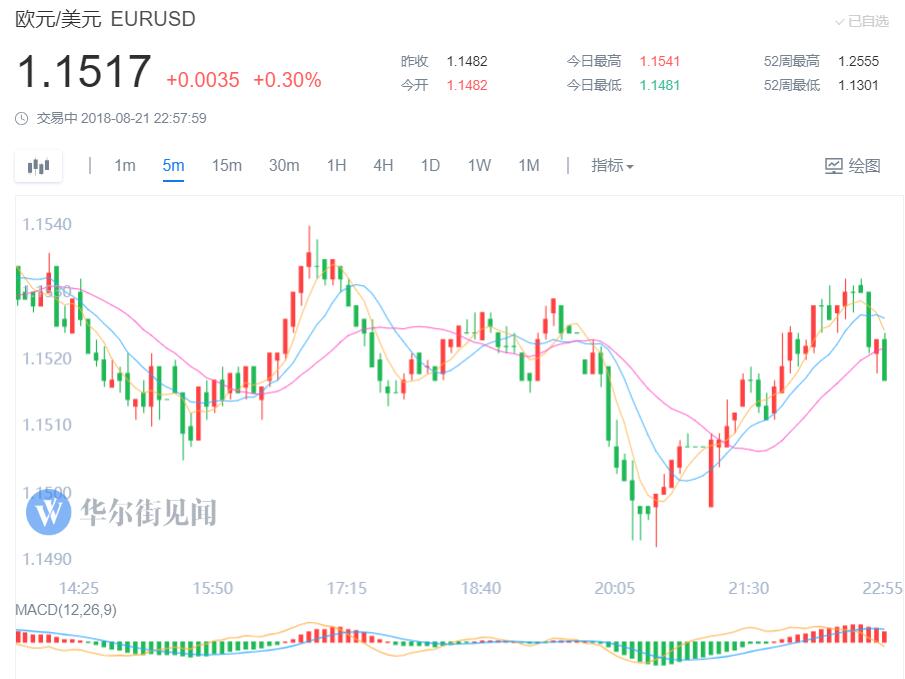The image size is (905, 679).
Task: Switch to the 1m timeframe
Action: click(x=125, y=166)
